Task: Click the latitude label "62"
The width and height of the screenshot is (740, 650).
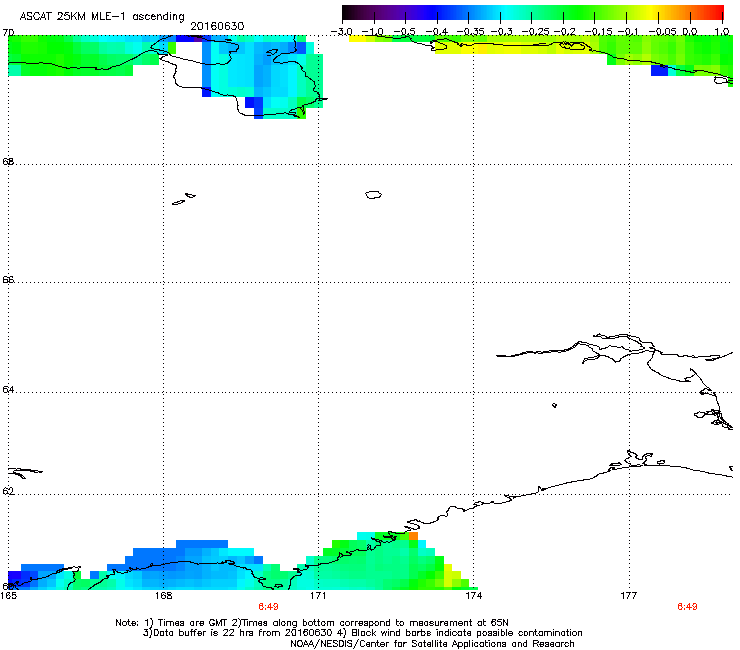Action: pos(8,491)
